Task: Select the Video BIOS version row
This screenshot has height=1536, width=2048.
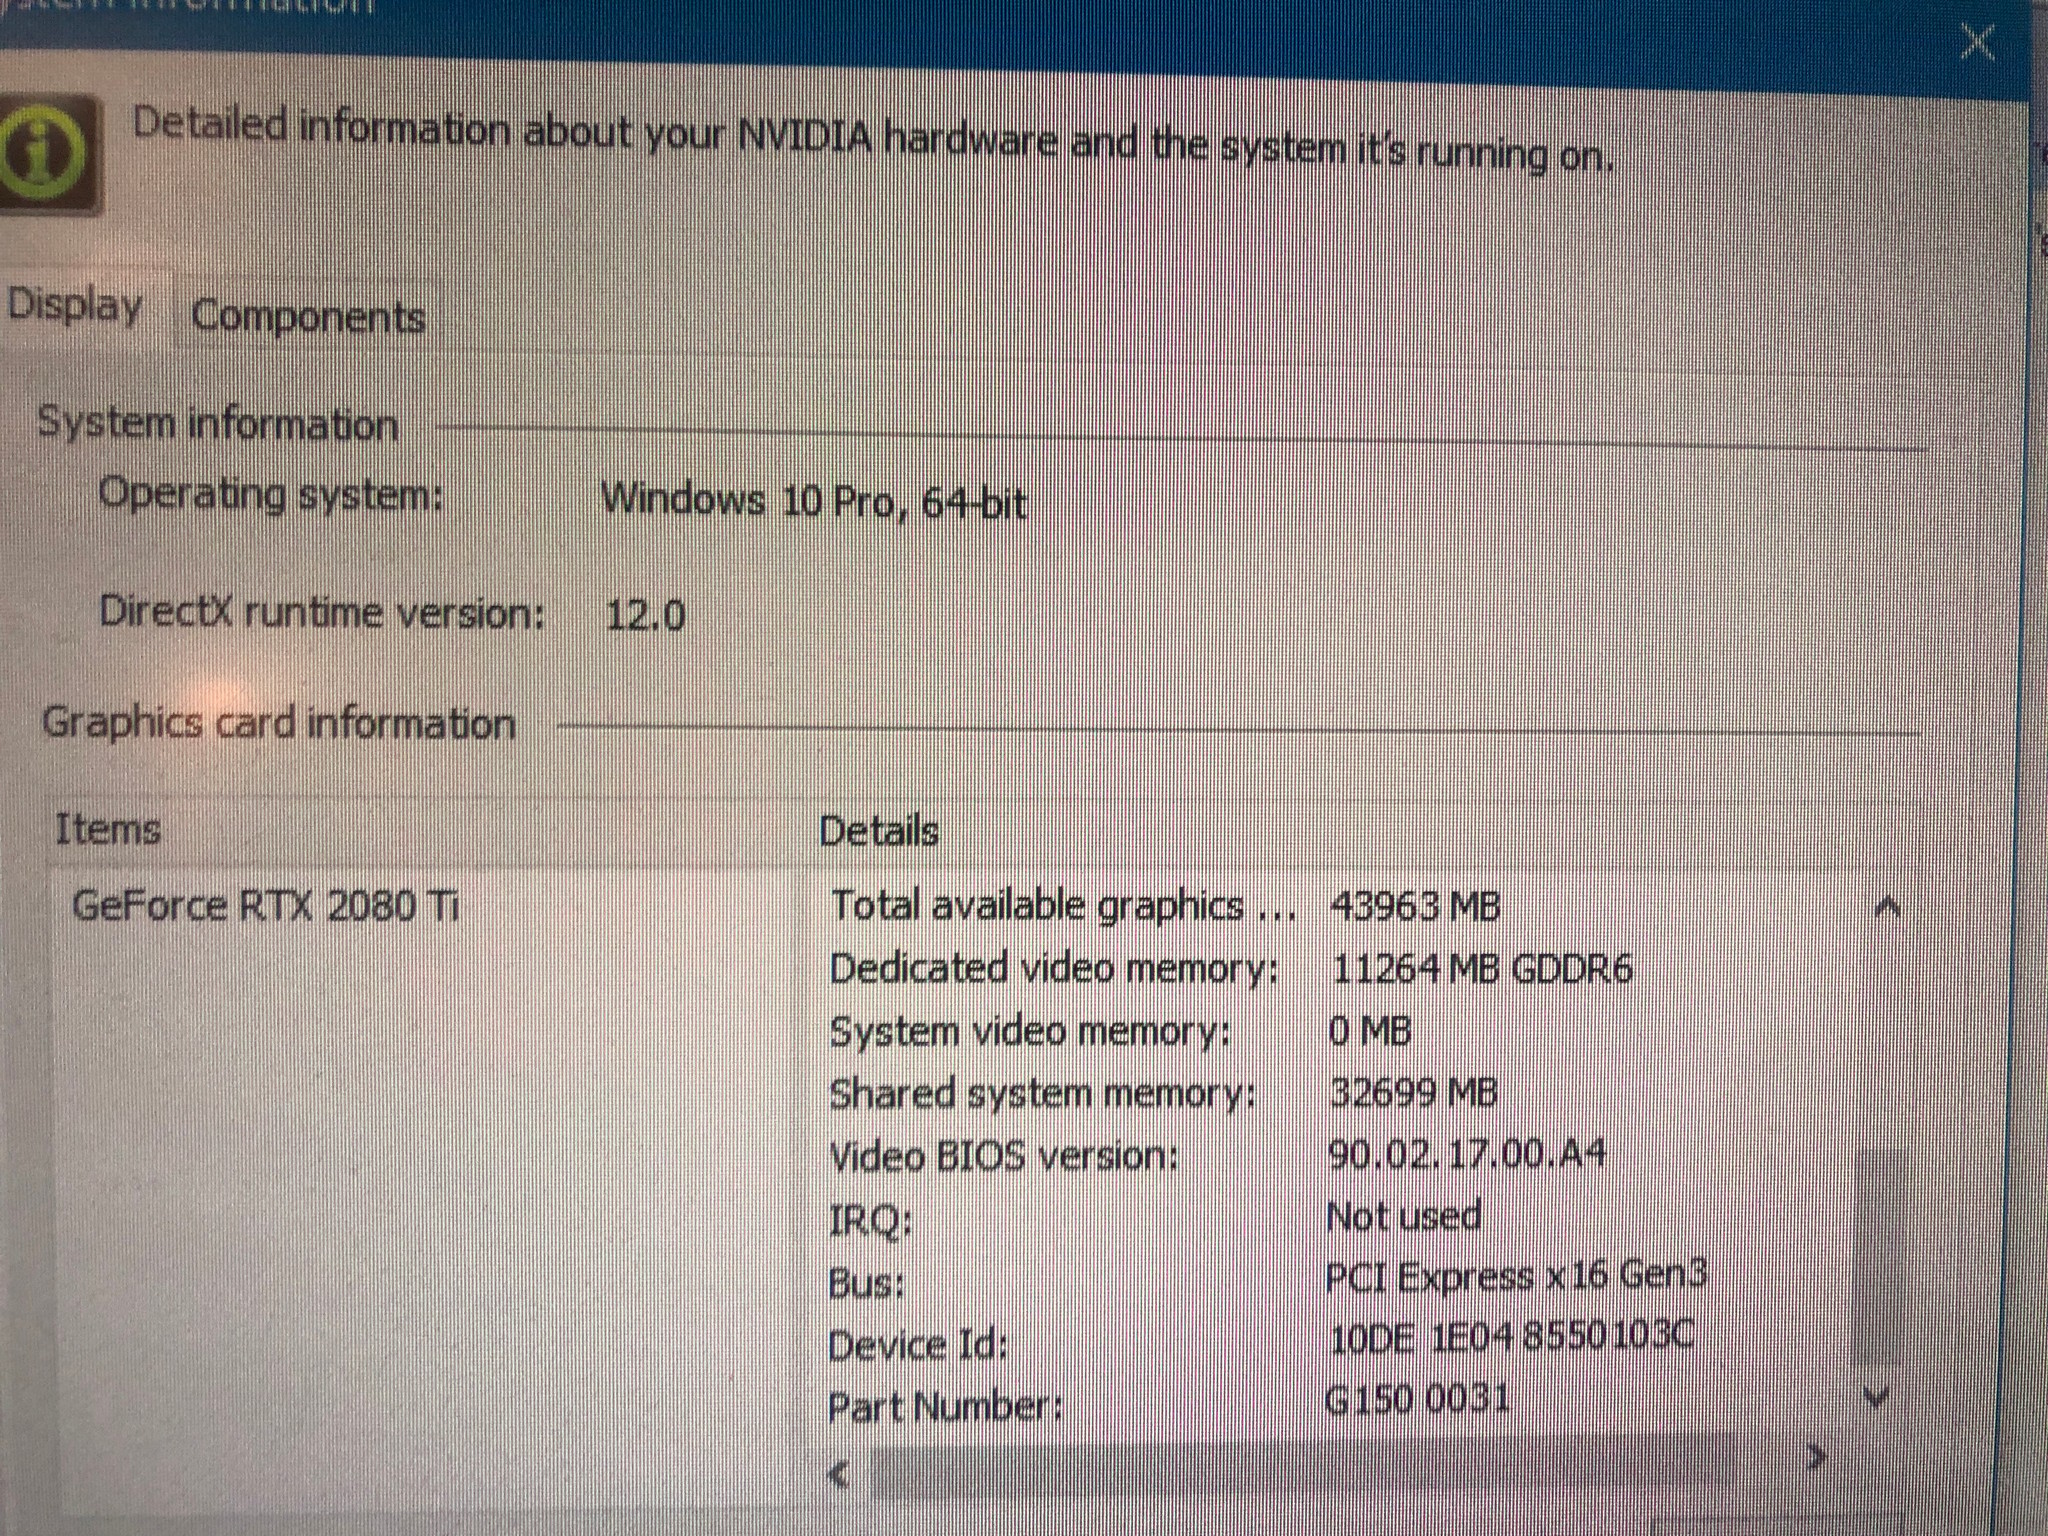Action: [1217, 1155]
